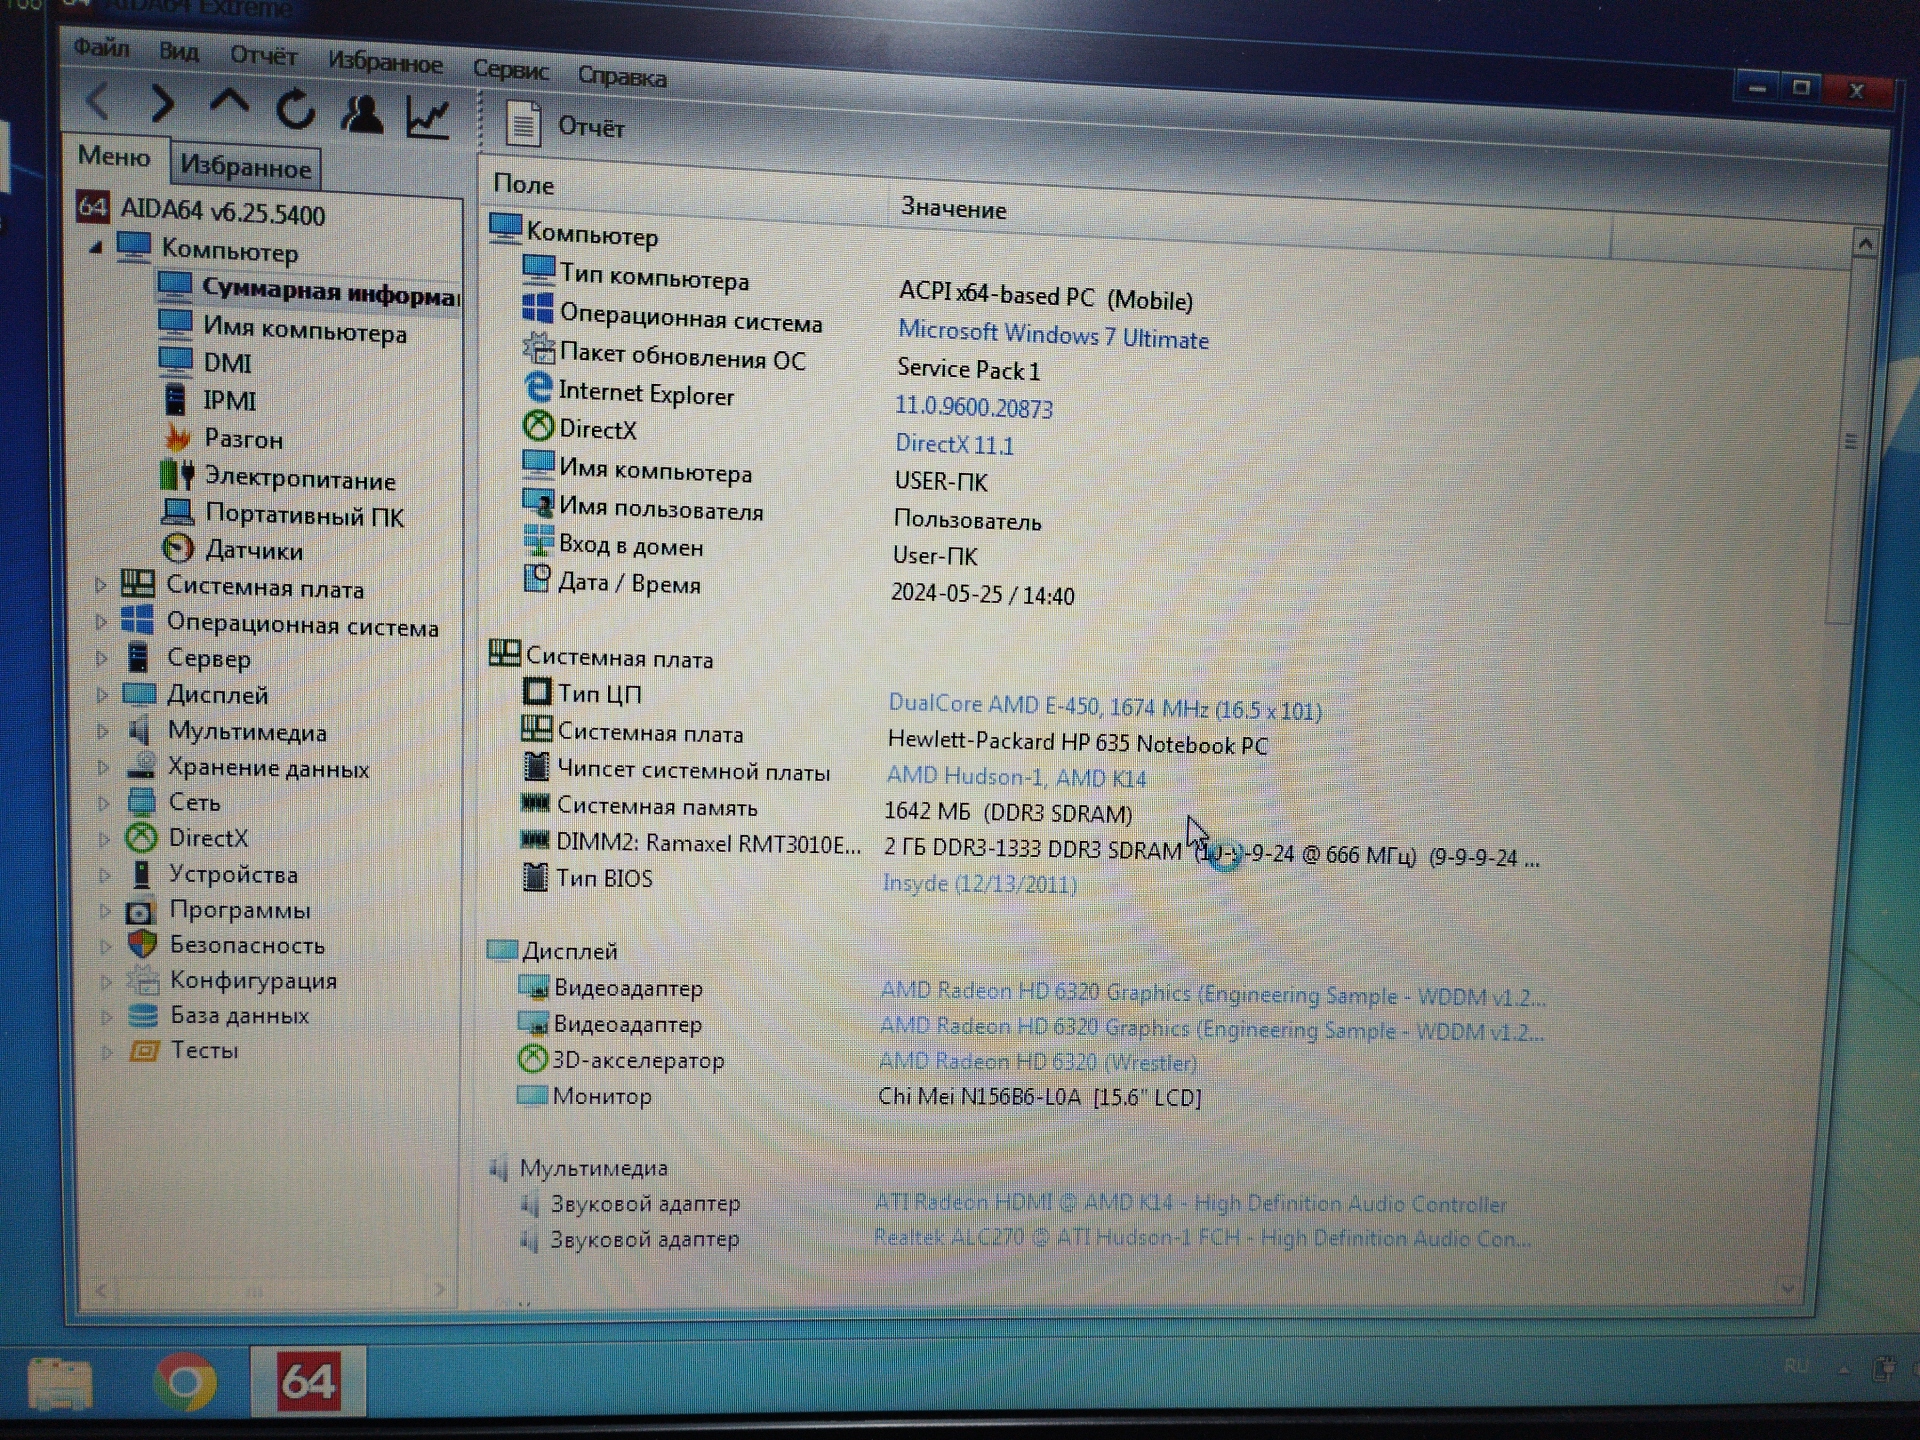Open File Explorer from the taskbar
This screenshot has width=1920, height=1440.
point(59,1384)
